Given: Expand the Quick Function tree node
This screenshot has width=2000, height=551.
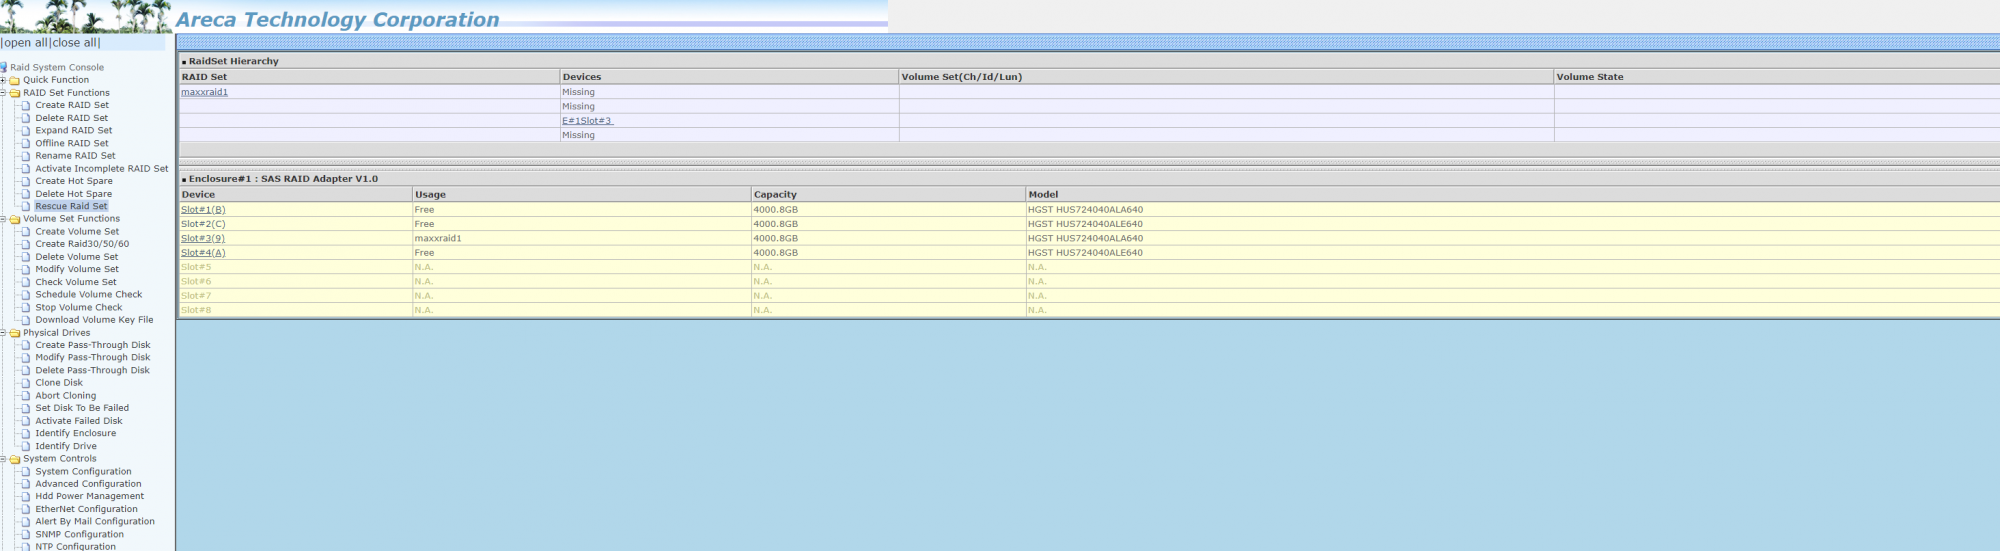Looking at the screenshot, I should click(x=3, y=80).
